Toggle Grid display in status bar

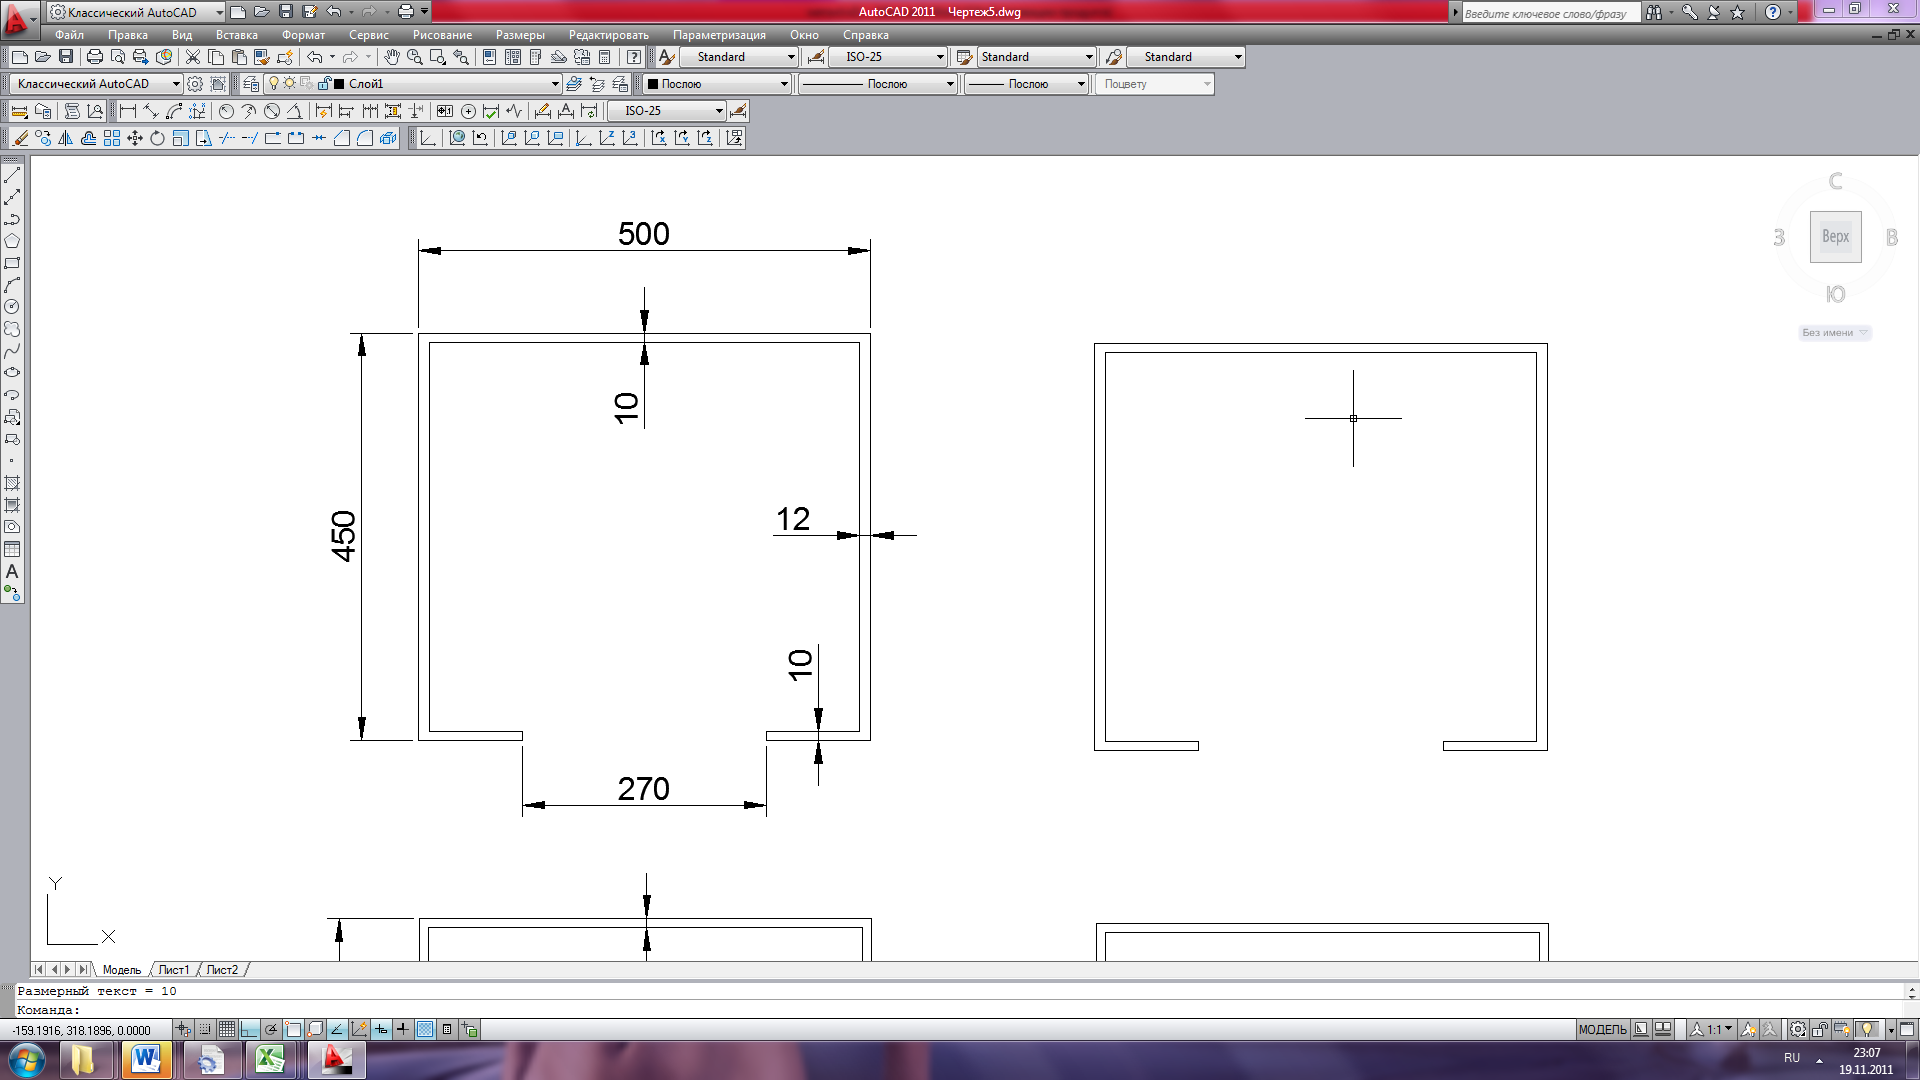click(227, 1029)
